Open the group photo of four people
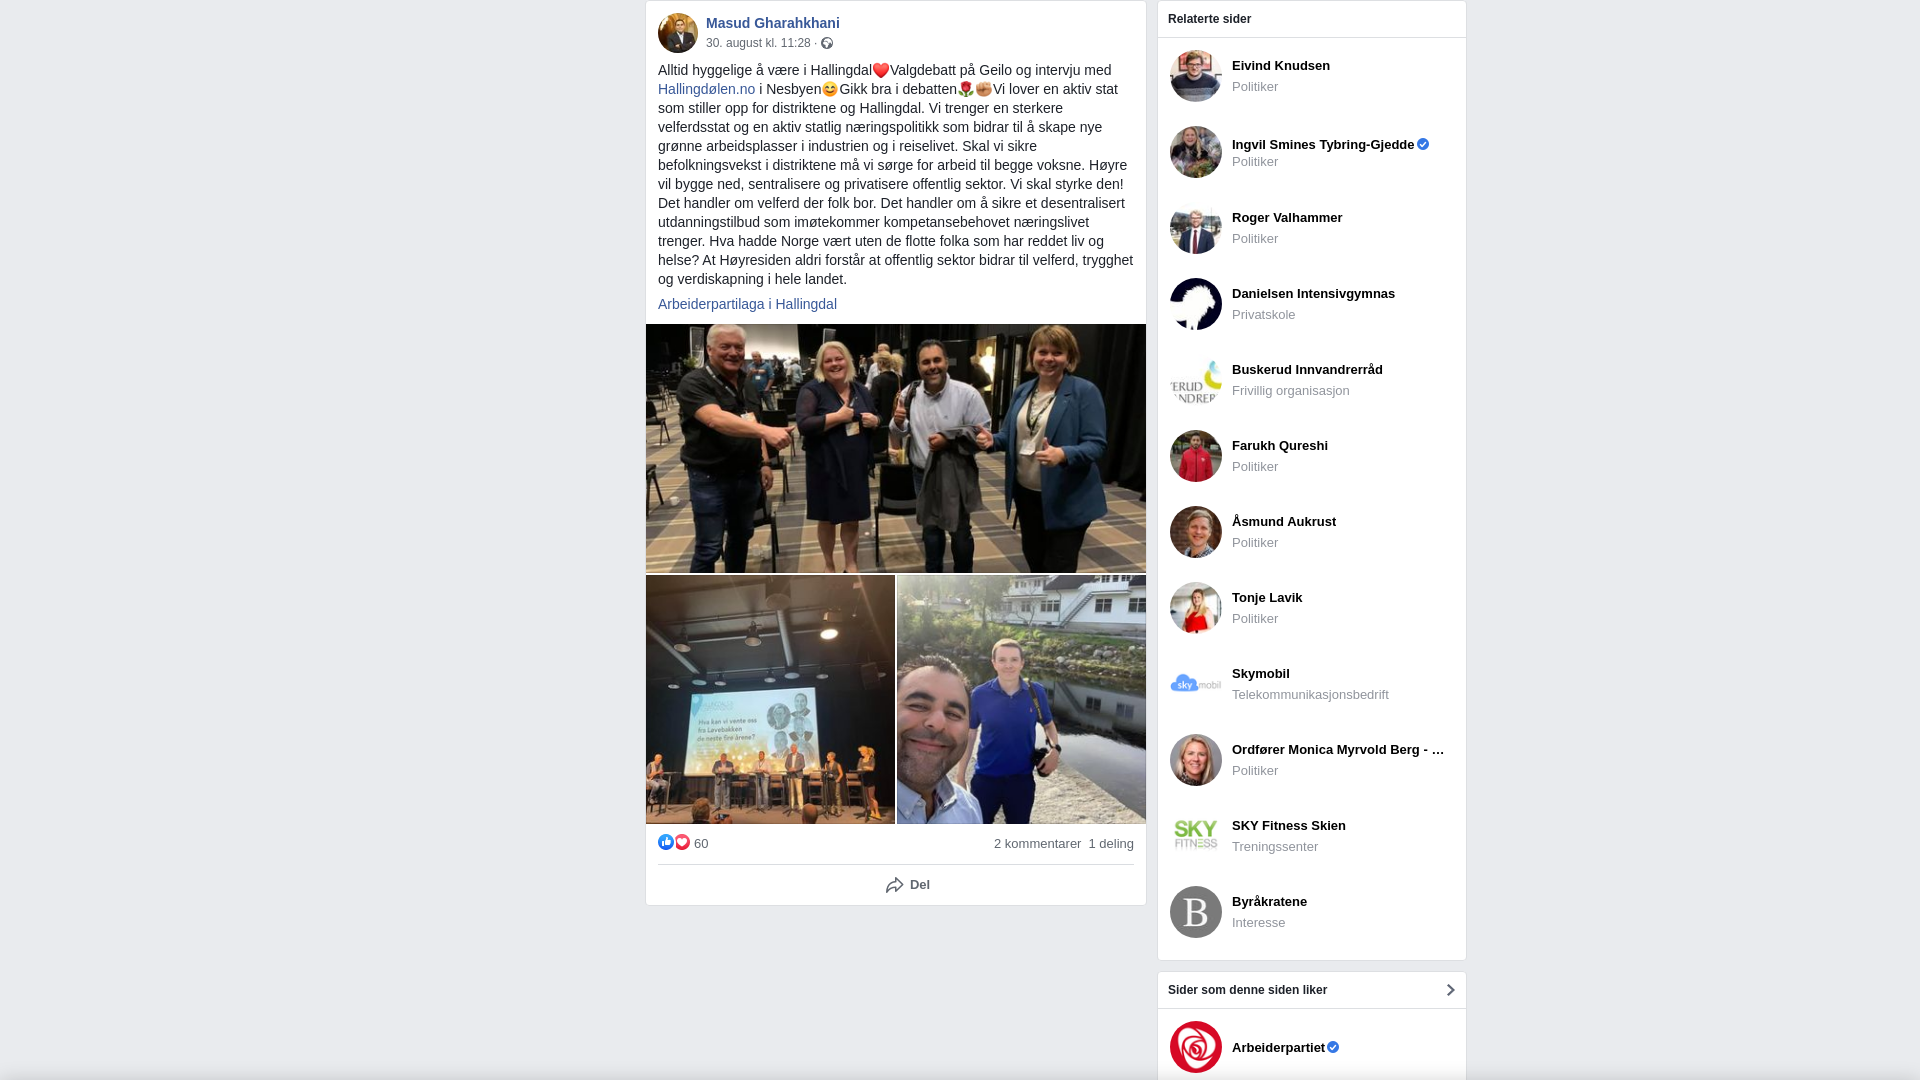 (896, 448)
